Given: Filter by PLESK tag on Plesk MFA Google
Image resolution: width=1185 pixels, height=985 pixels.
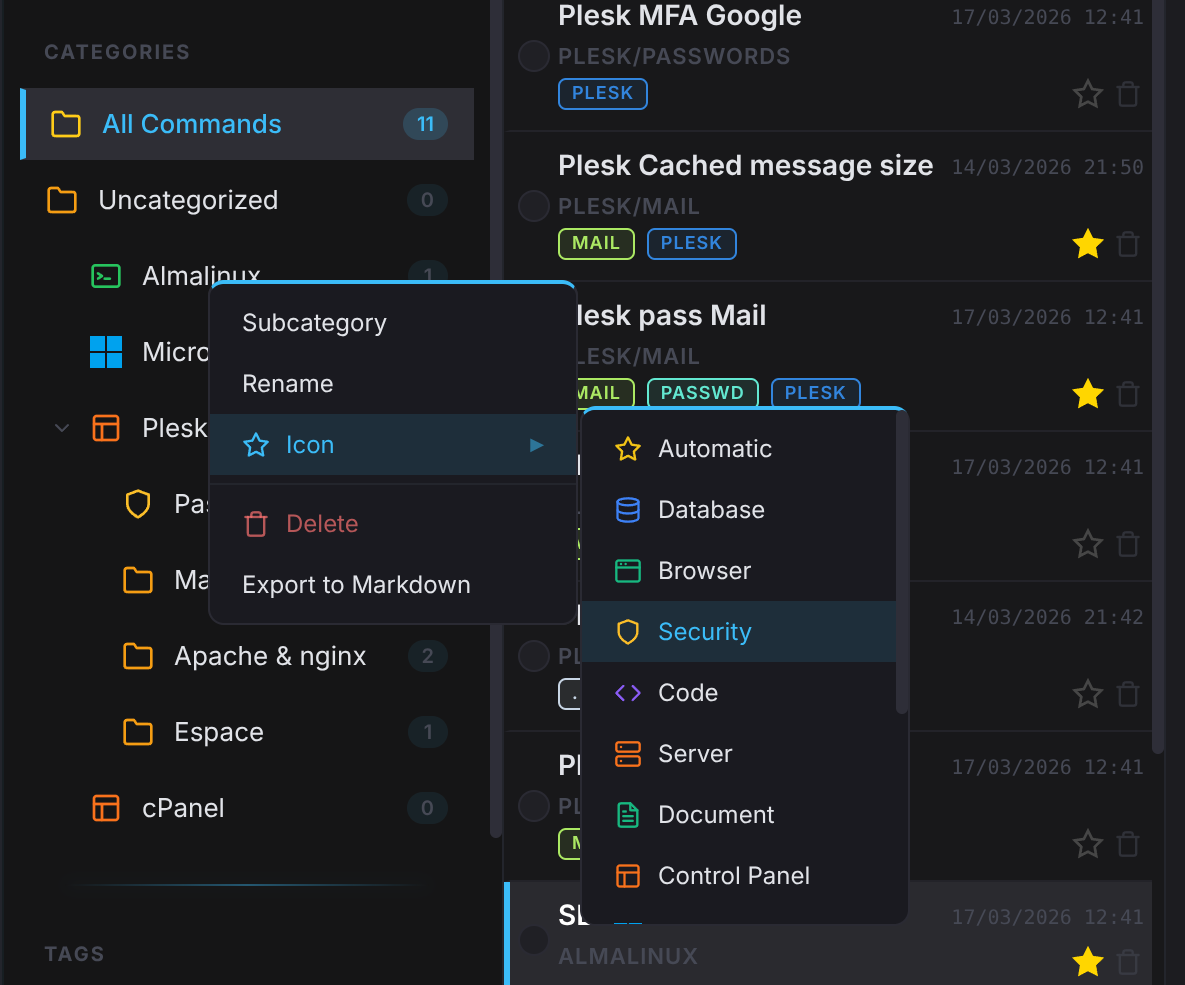Looking at the screenshot, I should (x=602, y=94).
